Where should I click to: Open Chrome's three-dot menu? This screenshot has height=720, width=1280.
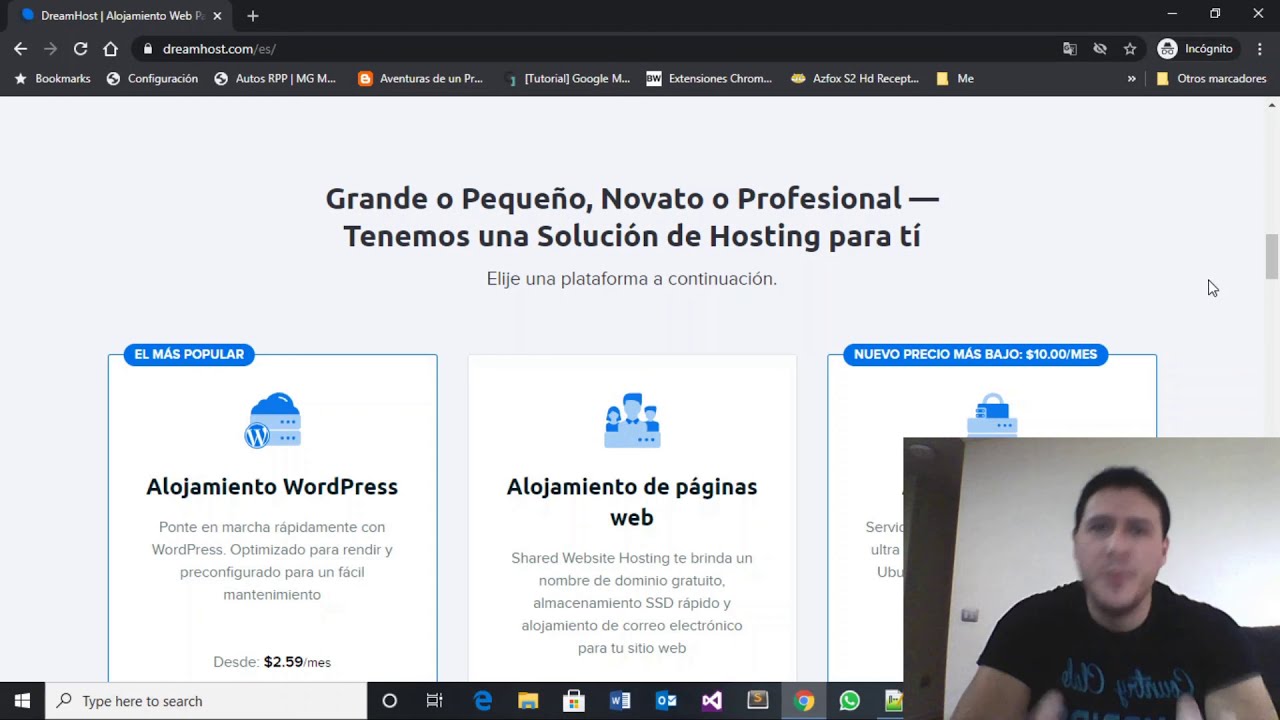pyautogui.click(x=1259, y=48)
